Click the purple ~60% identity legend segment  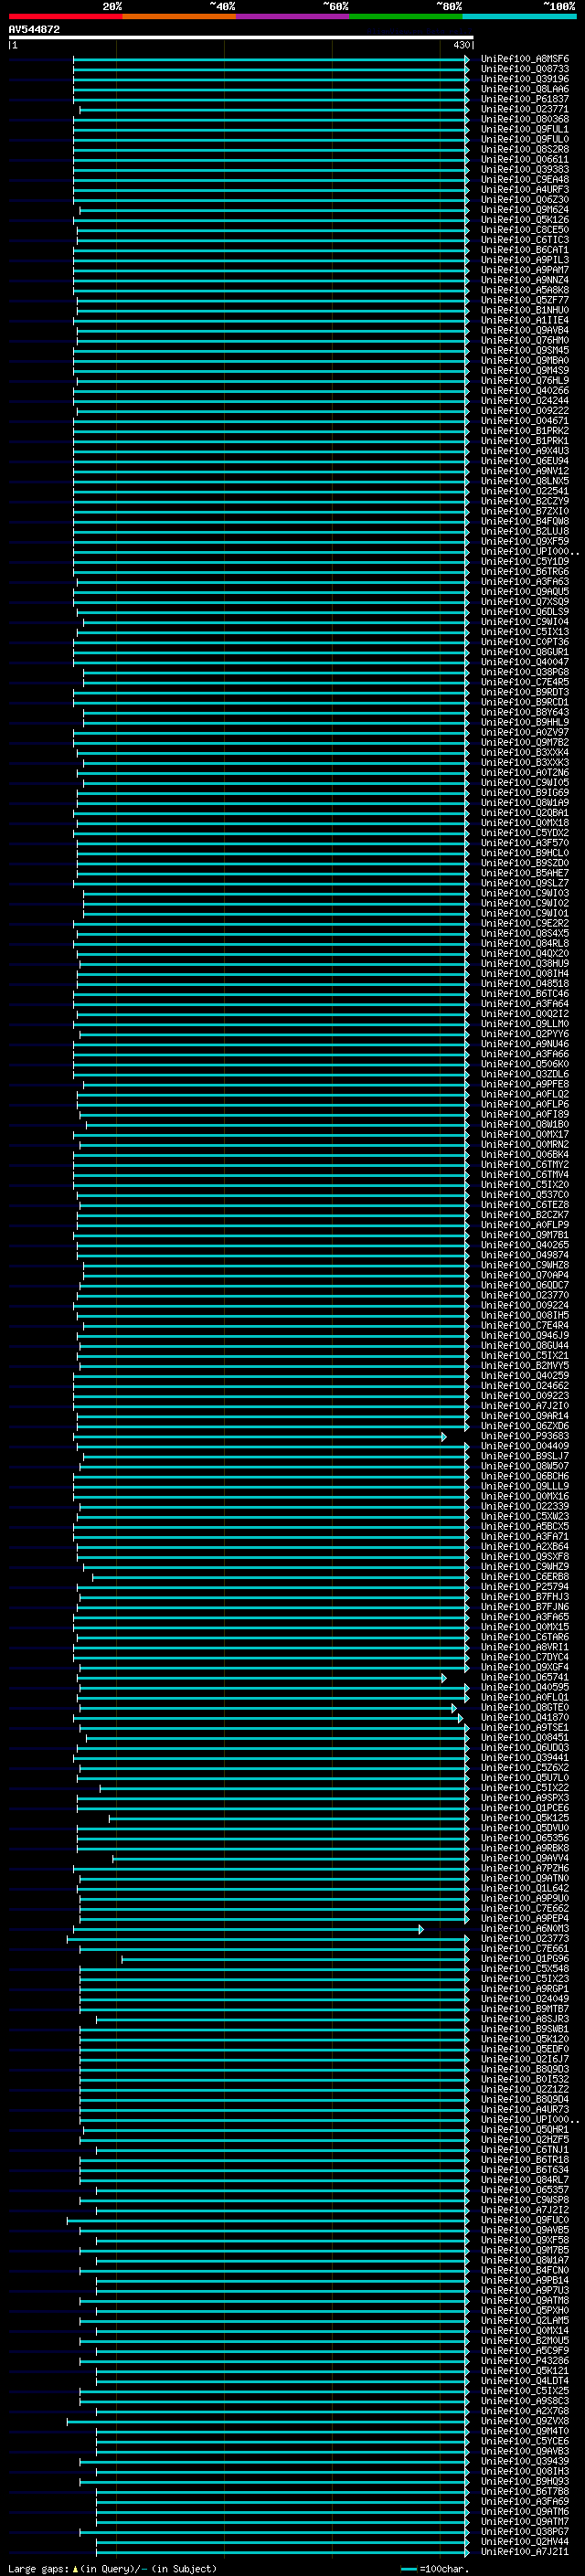pos(292,16)
